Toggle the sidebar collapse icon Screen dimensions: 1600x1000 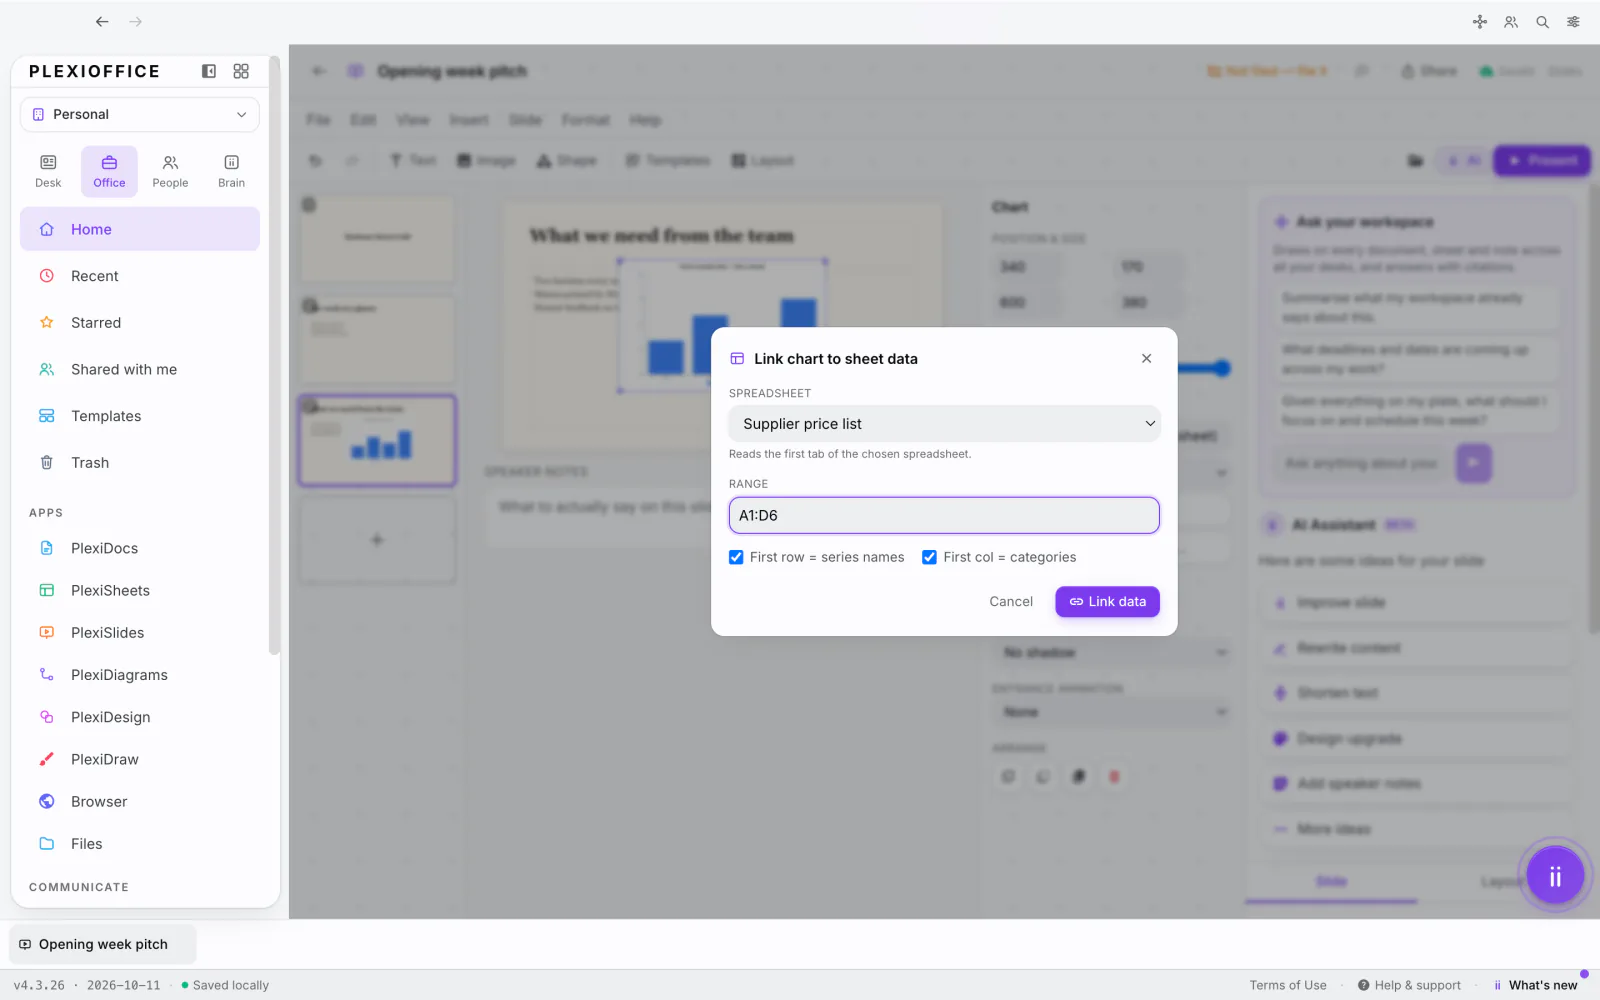pos(209,71)
